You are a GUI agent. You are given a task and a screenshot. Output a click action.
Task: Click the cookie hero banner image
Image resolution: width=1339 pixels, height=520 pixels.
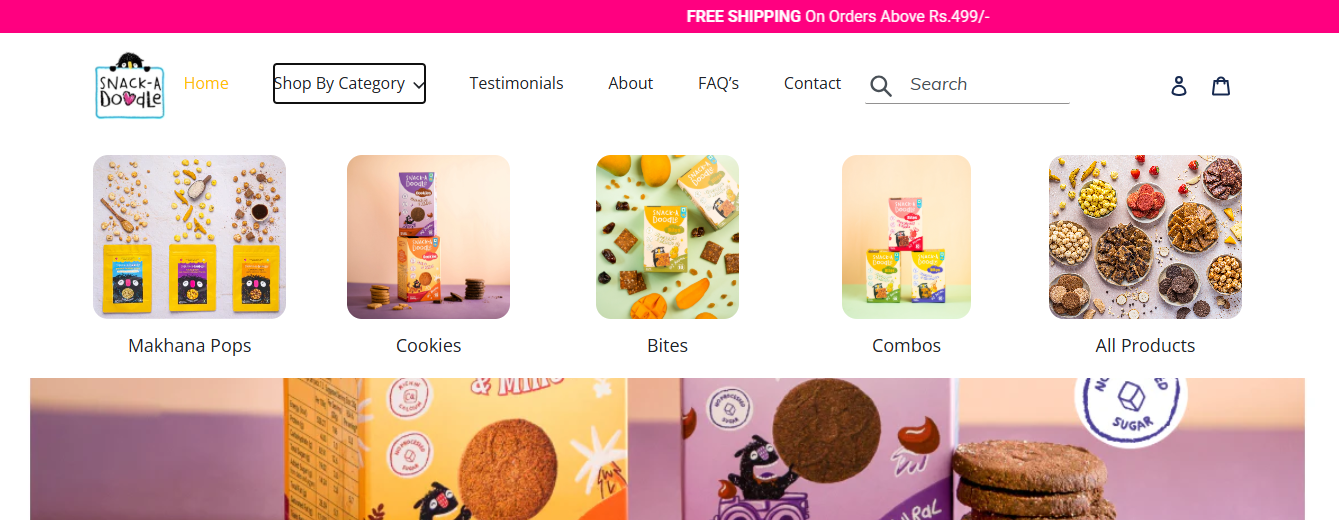pyautogui.click(x=667, y=449)
